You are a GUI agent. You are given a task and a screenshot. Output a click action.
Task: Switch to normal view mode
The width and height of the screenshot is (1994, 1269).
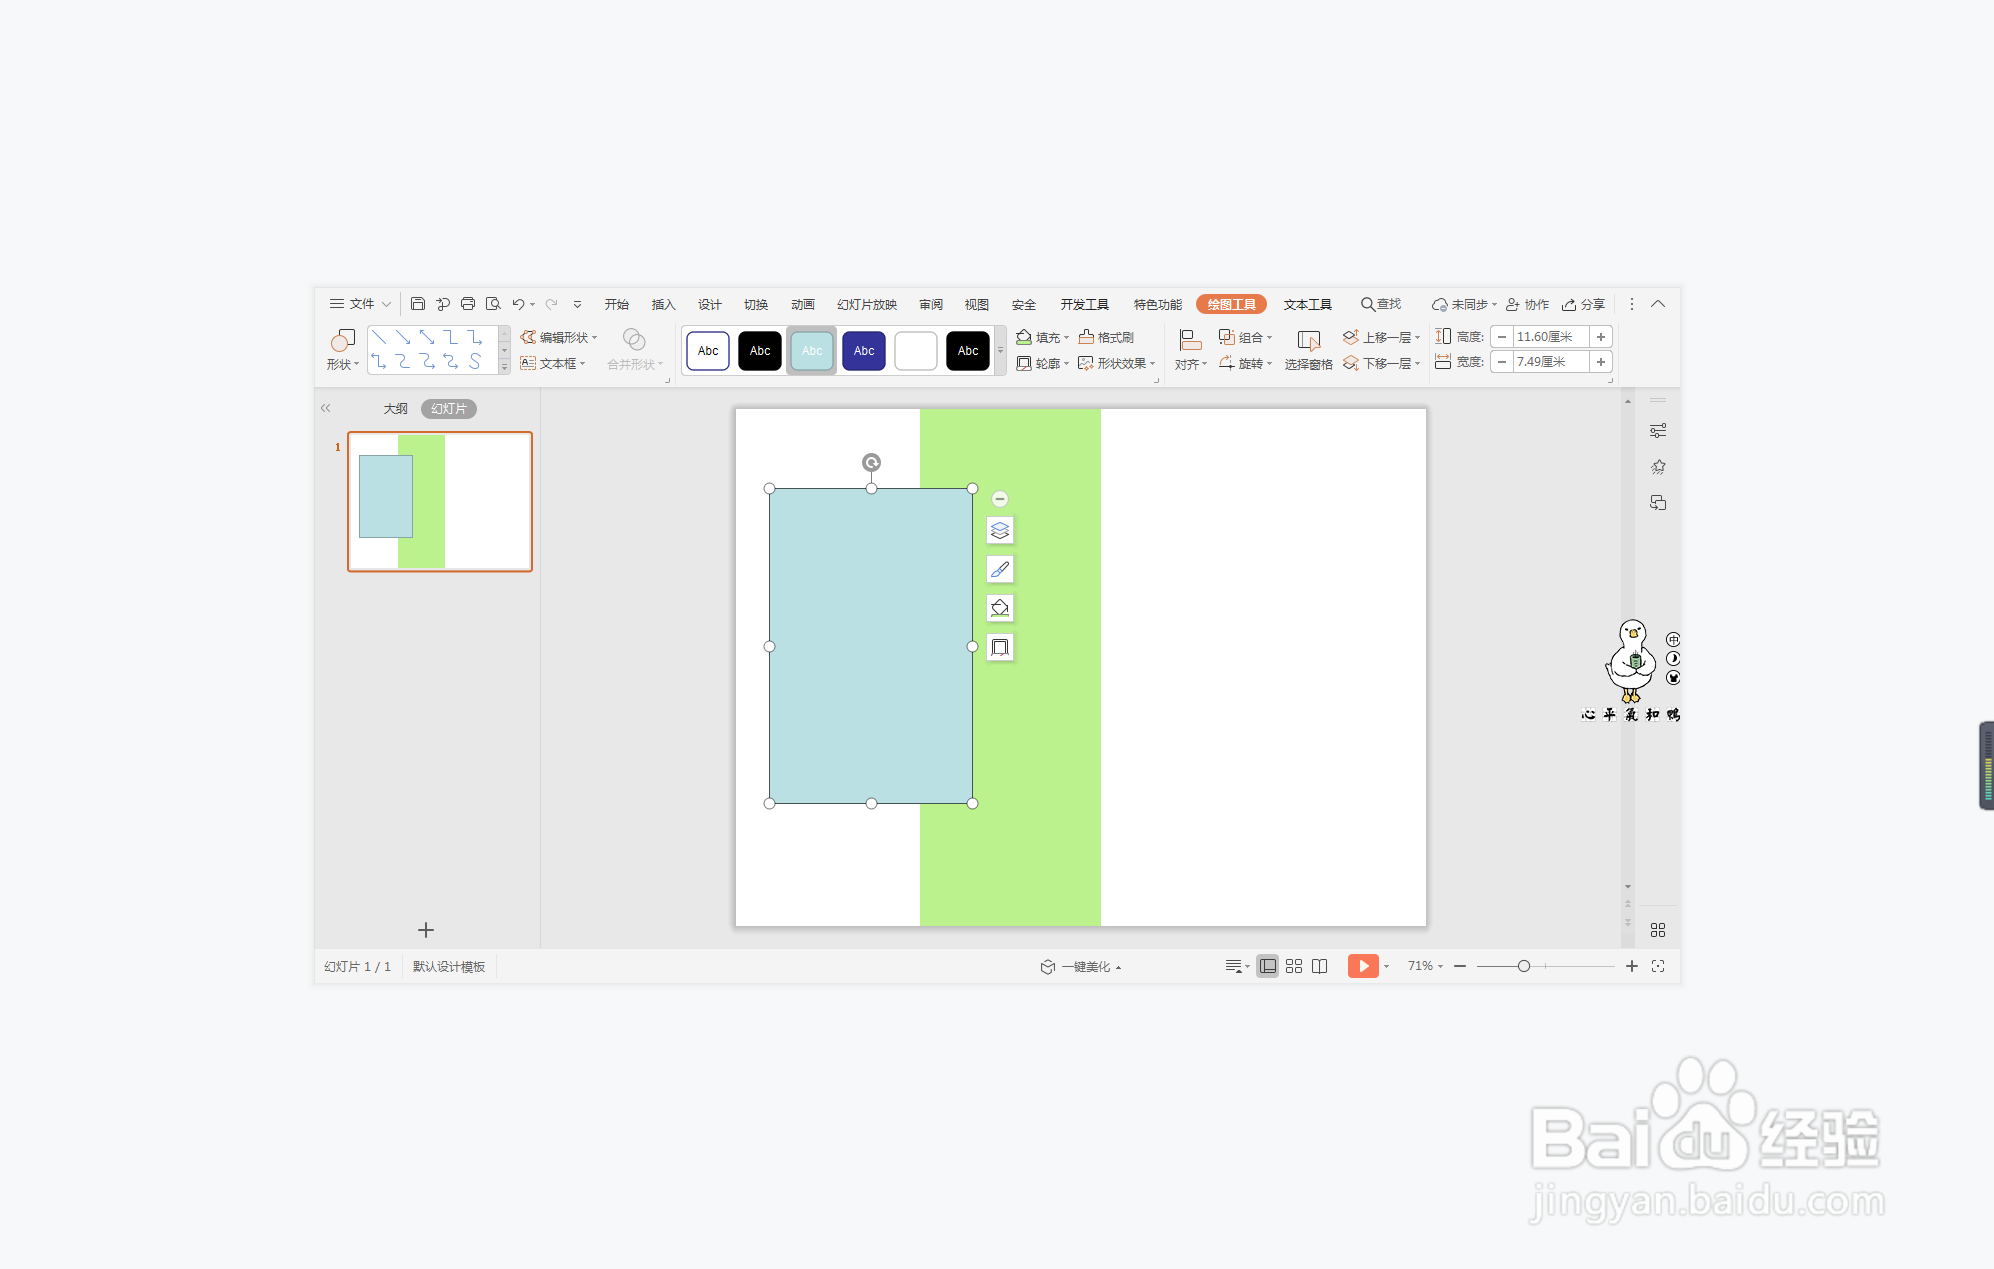[1268, 966]
